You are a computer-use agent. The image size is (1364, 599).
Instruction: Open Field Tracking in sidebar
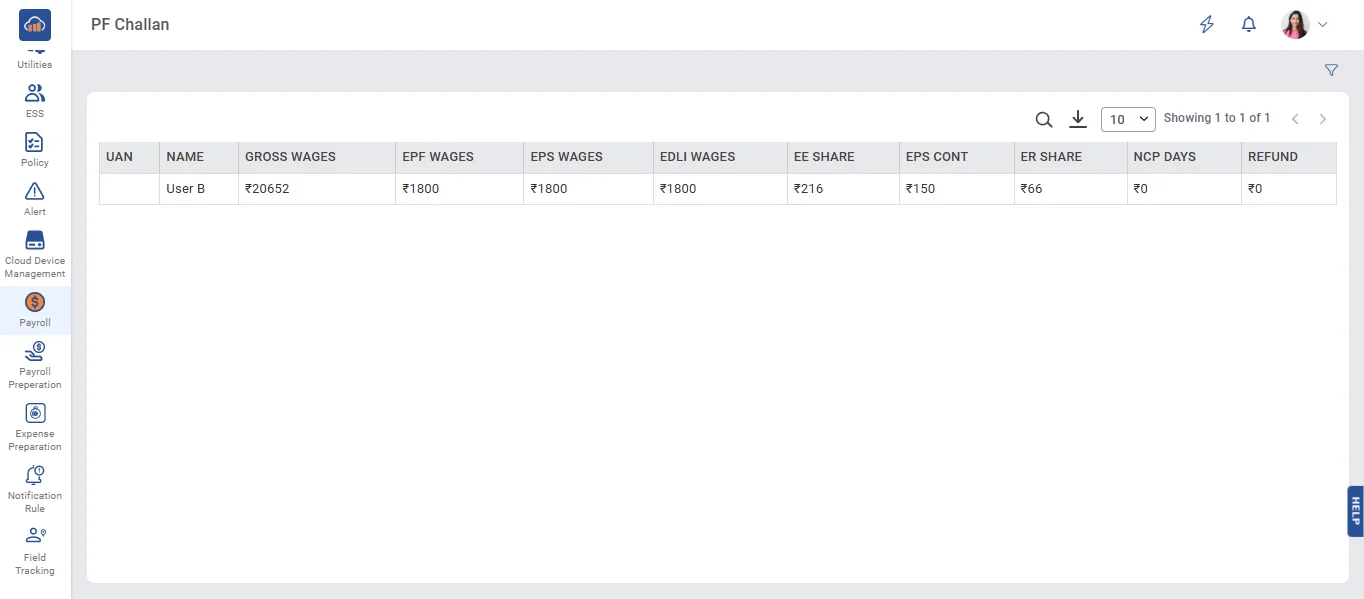[x=35, y=550]
